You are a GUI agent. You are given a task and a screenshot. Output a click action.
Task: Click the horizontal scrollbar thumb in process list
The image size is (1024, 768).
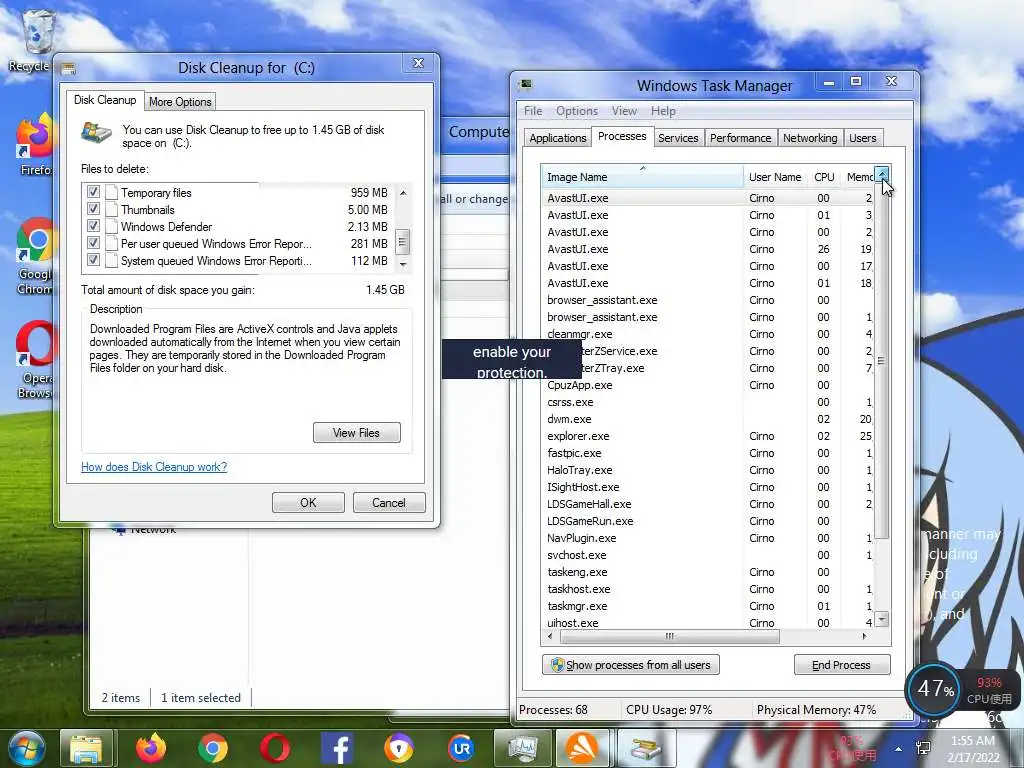(x=669, y=635)
